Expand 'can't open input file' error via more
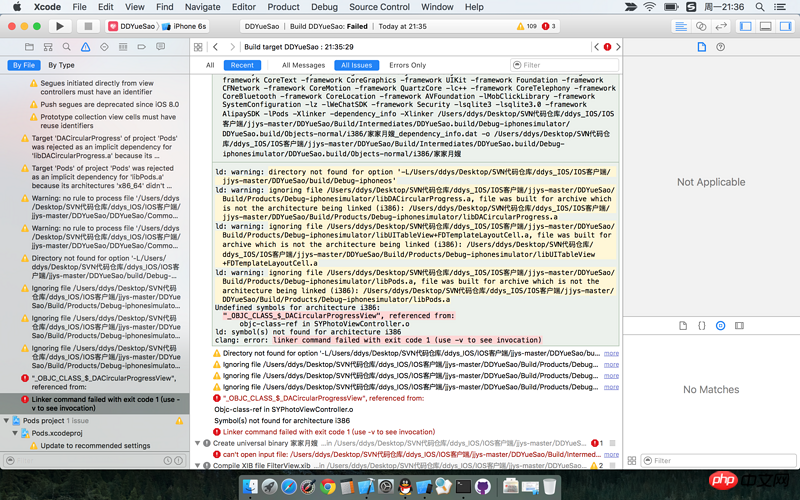 pos(611,454)
